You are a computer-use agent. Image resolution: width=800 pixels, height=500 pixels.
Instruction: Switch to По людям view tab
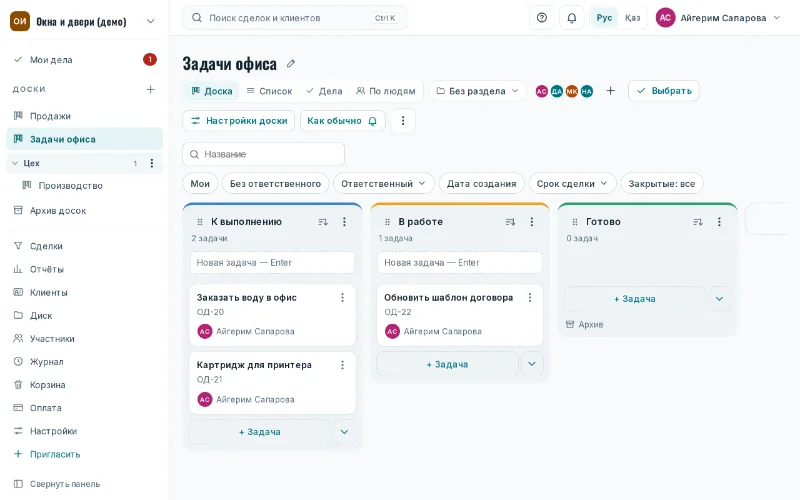tap(386, 91)
